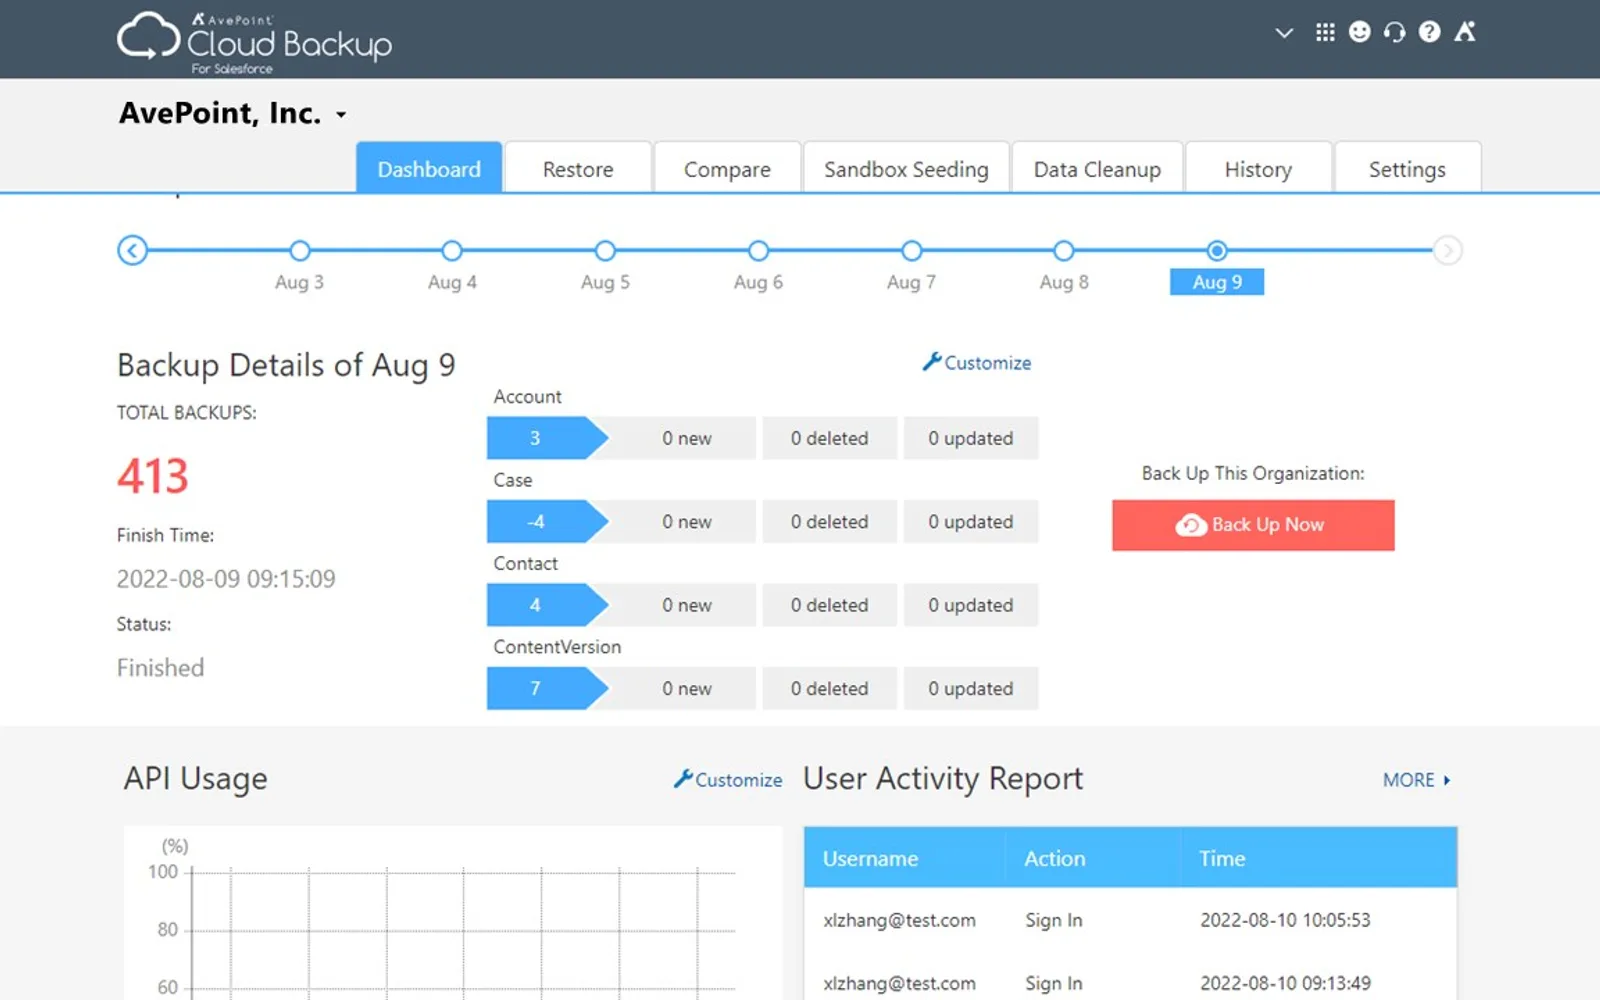Select the Aug 9 timeline point

pyautogui.click(x=1217, y=250)
